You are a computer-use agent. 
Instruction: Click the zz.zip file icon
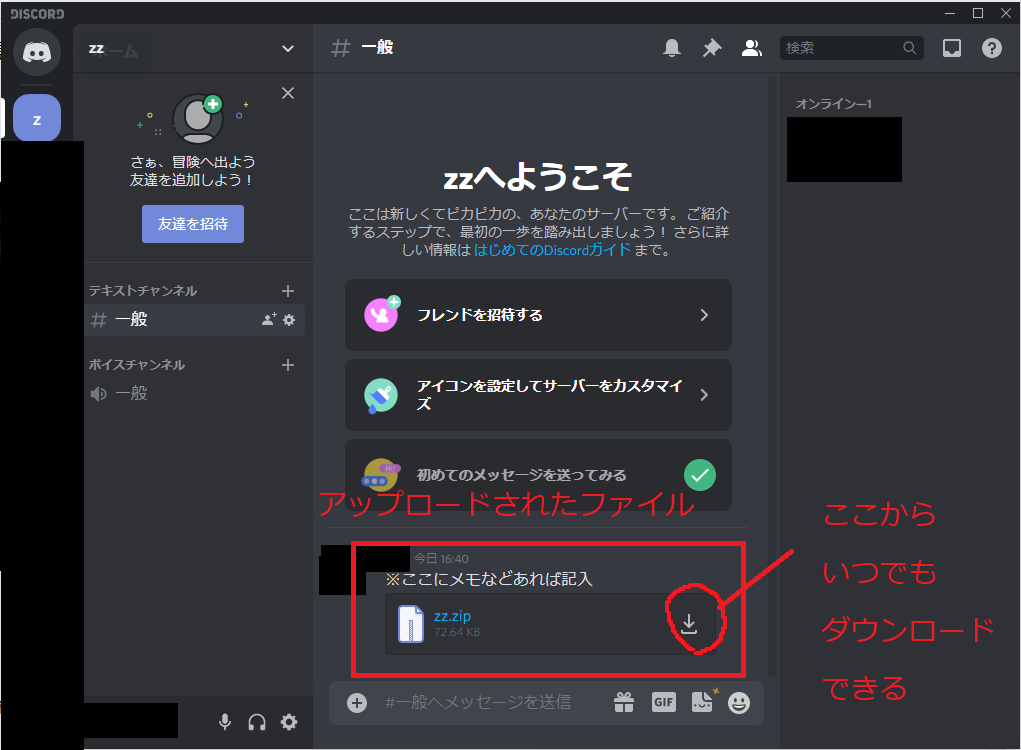point(410,624)
